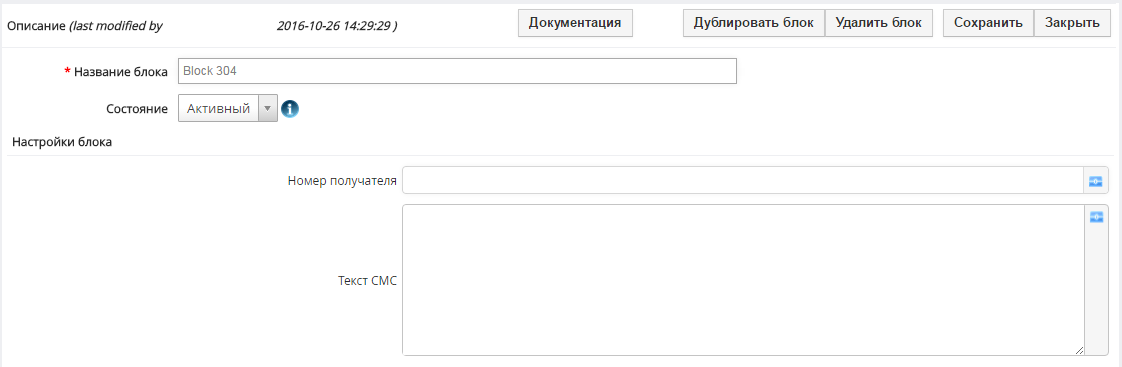1122x367 pixels.
Task: Click the Состояние label
Action: (x=137, y=109)
